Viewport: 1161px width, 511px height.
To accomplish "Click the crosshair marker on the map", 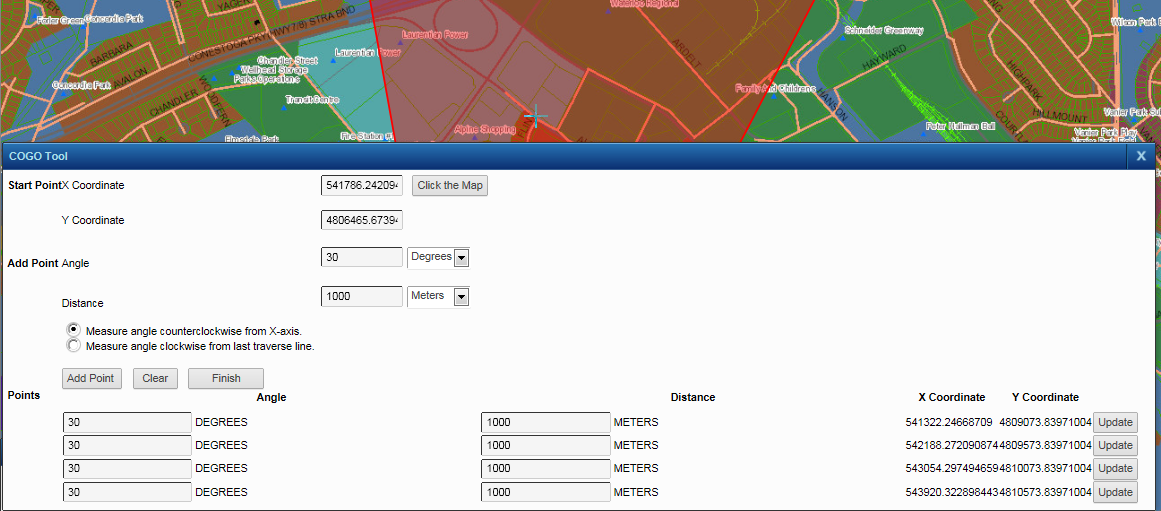I will [x=536, y=117].
